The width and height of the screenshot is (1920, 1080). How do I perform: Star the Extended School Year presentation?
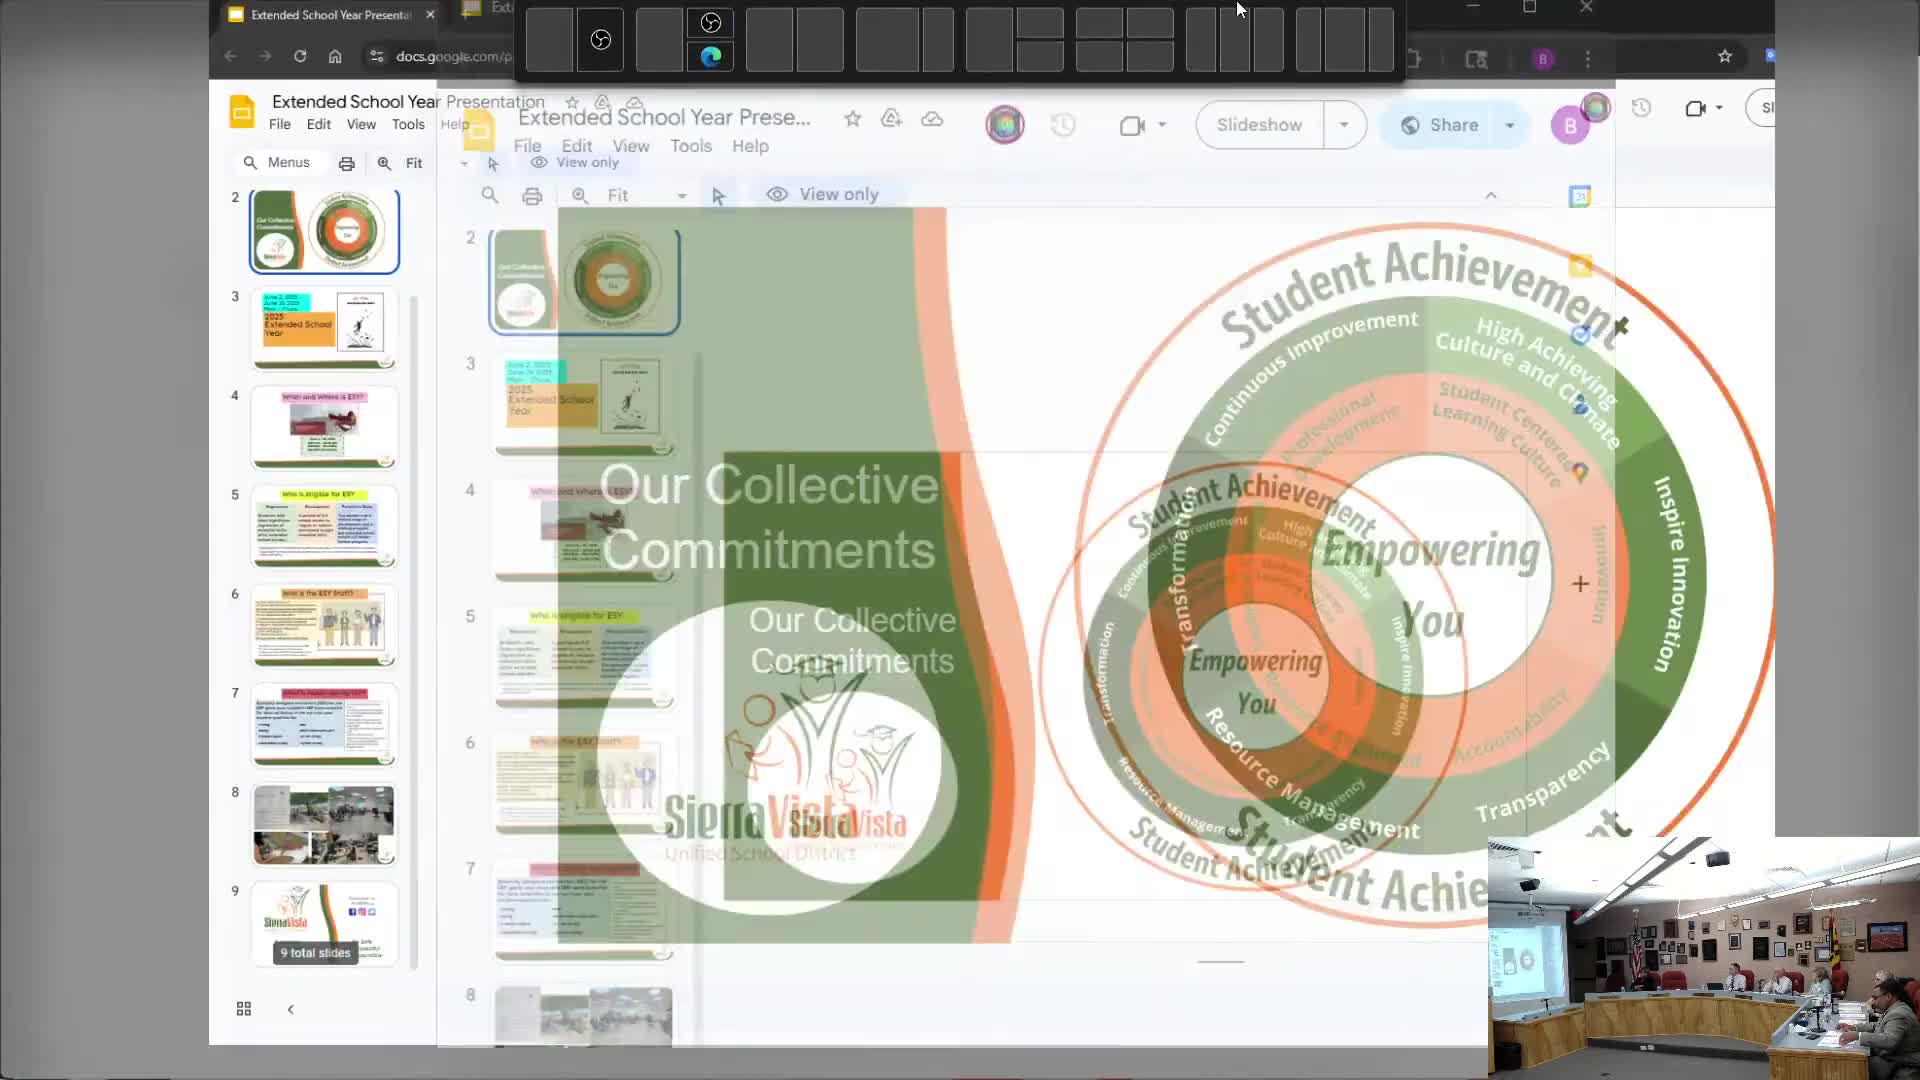pyautogui.click(x=852, y=119)
